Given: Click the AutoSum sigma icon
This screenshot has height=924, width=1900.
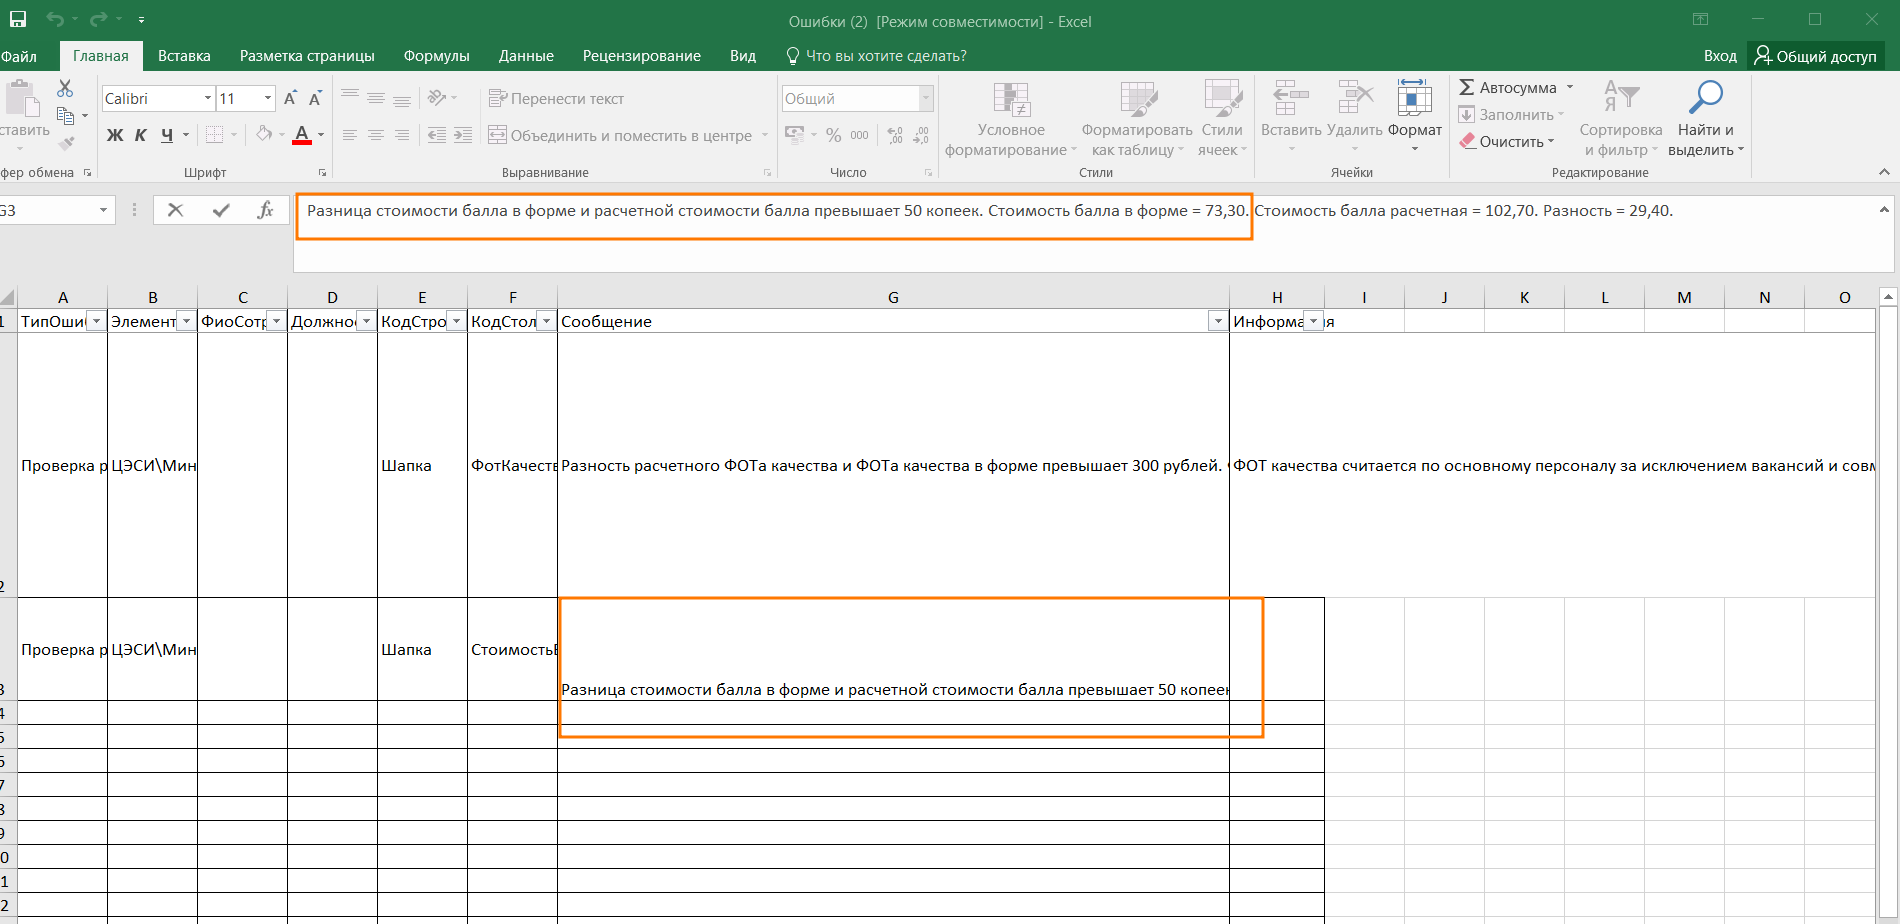Looking at the screenshot, I should click(1467, 88).
